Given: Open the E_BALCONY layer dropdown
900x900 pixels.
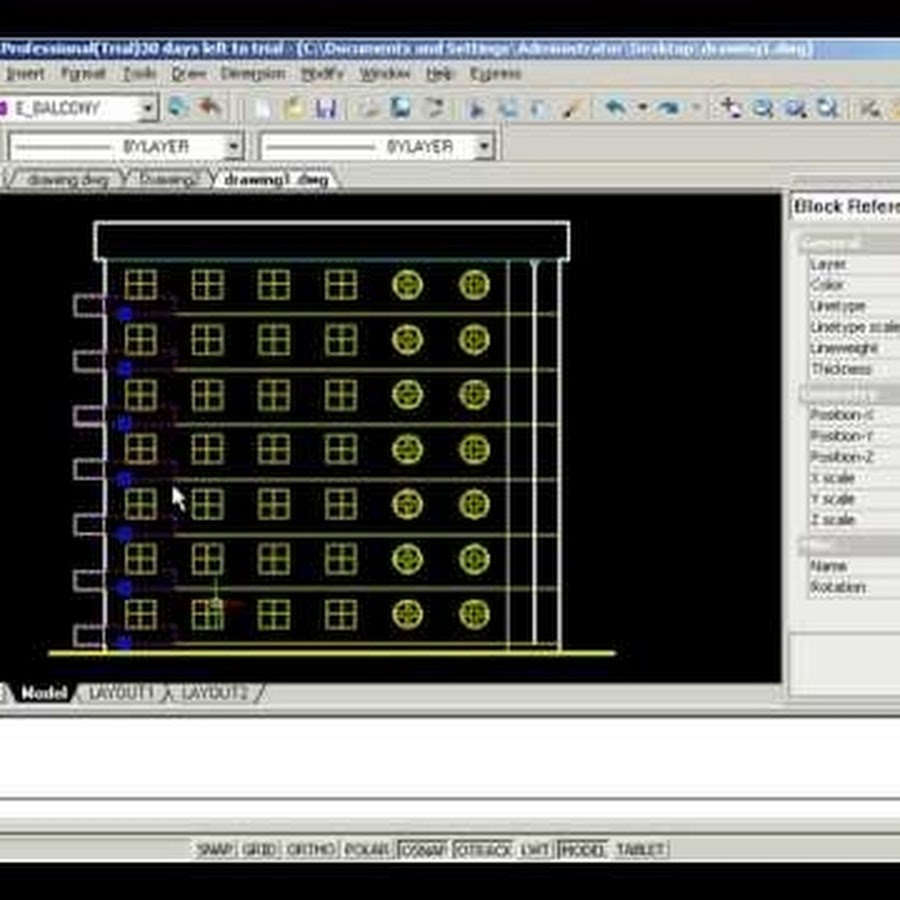Looking at the screenshot, I should click(148, 108).
